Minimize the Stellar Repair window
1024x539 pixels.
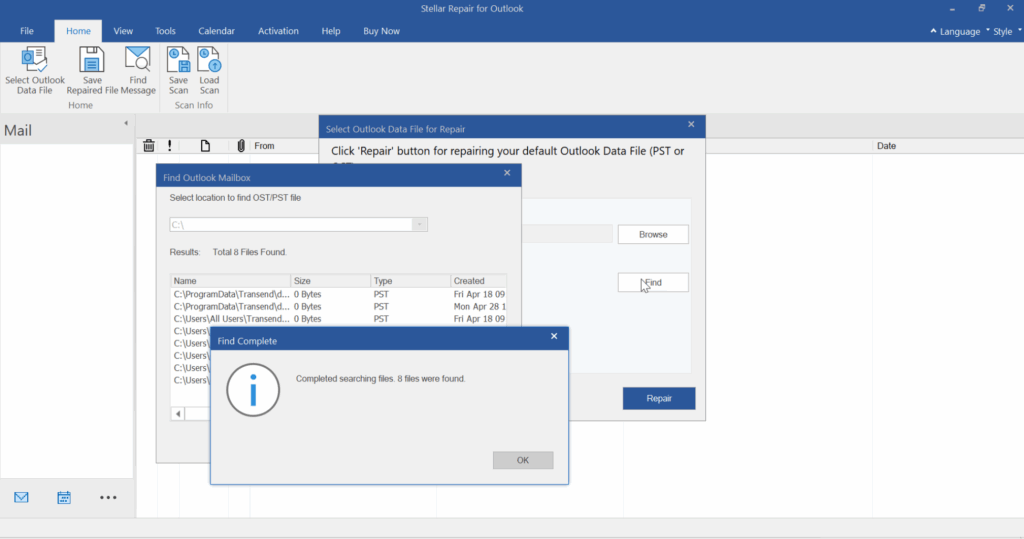coord(952,9)
